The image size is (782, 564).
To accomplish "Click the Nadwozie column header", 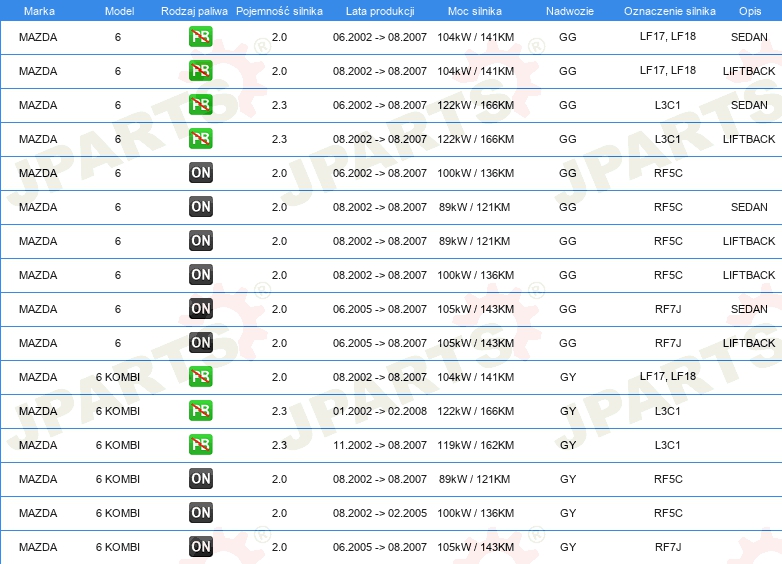I will tap(570, 11).
